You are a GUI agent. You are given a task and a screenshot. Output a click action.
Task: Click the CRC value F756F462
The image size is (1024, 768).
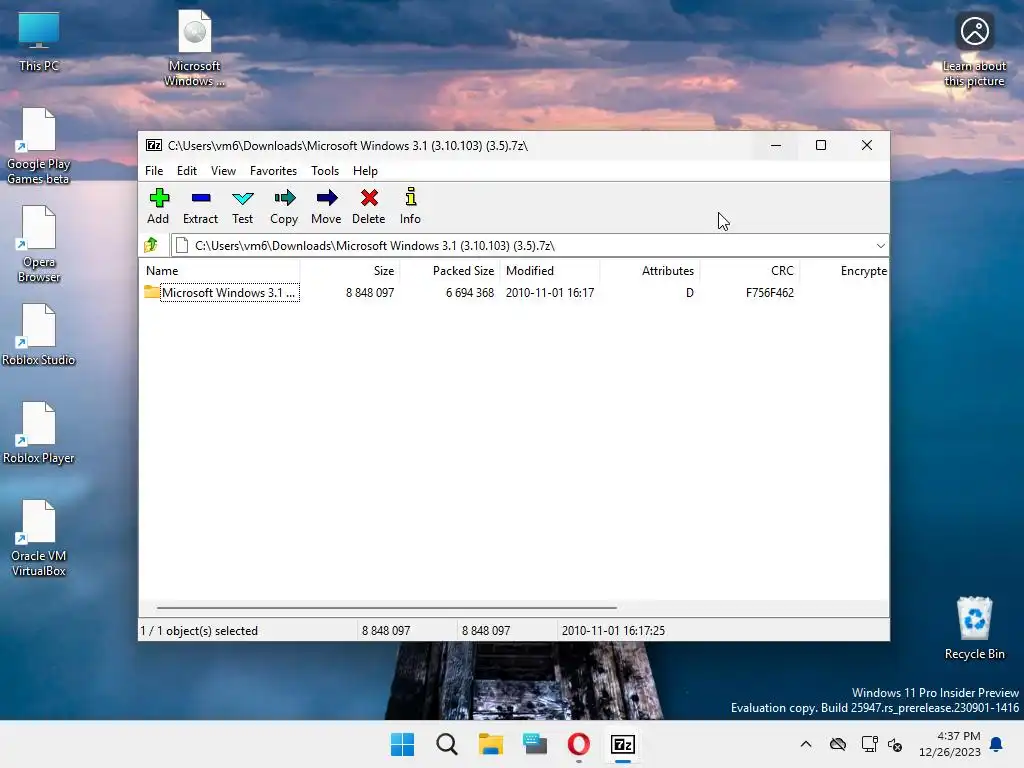(x=770, y=293)
